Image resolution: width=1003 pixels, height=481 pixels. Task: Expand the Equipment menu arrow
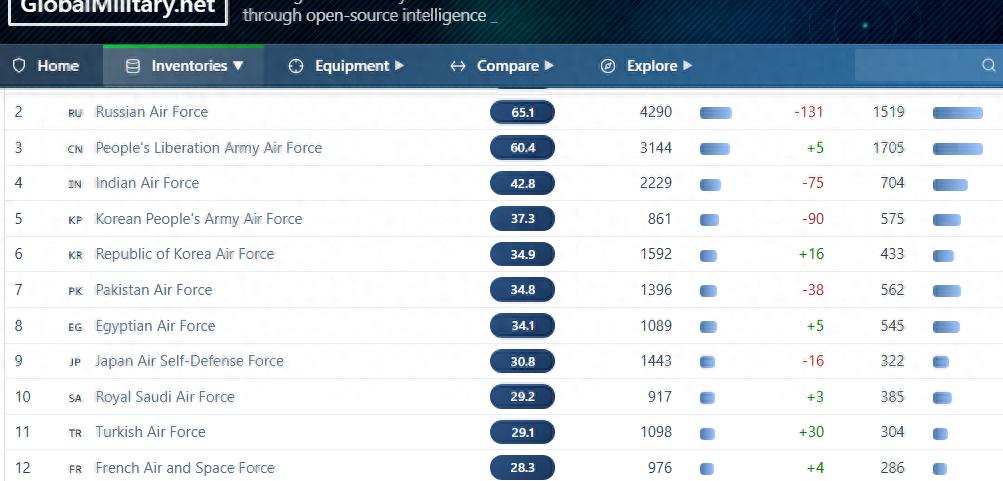coord(400,66)
